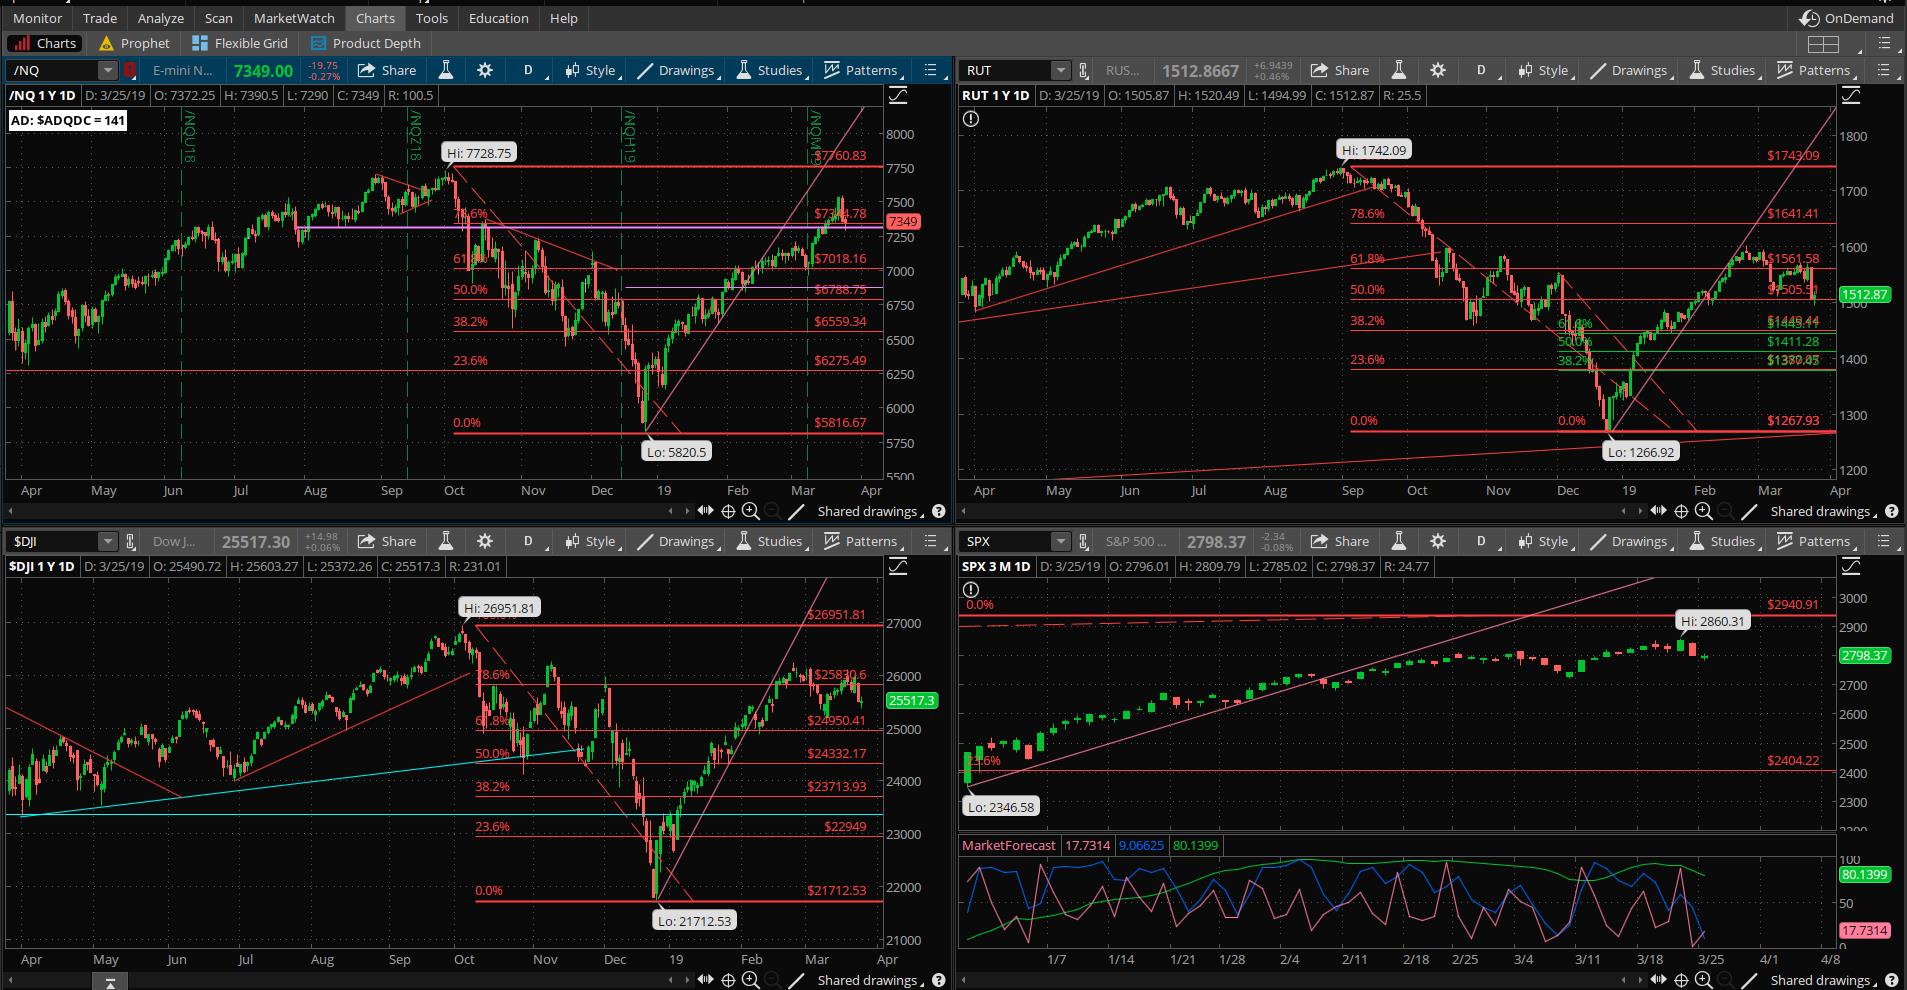Expand the RUT symbol dropdown arrow

point(1060,70)
